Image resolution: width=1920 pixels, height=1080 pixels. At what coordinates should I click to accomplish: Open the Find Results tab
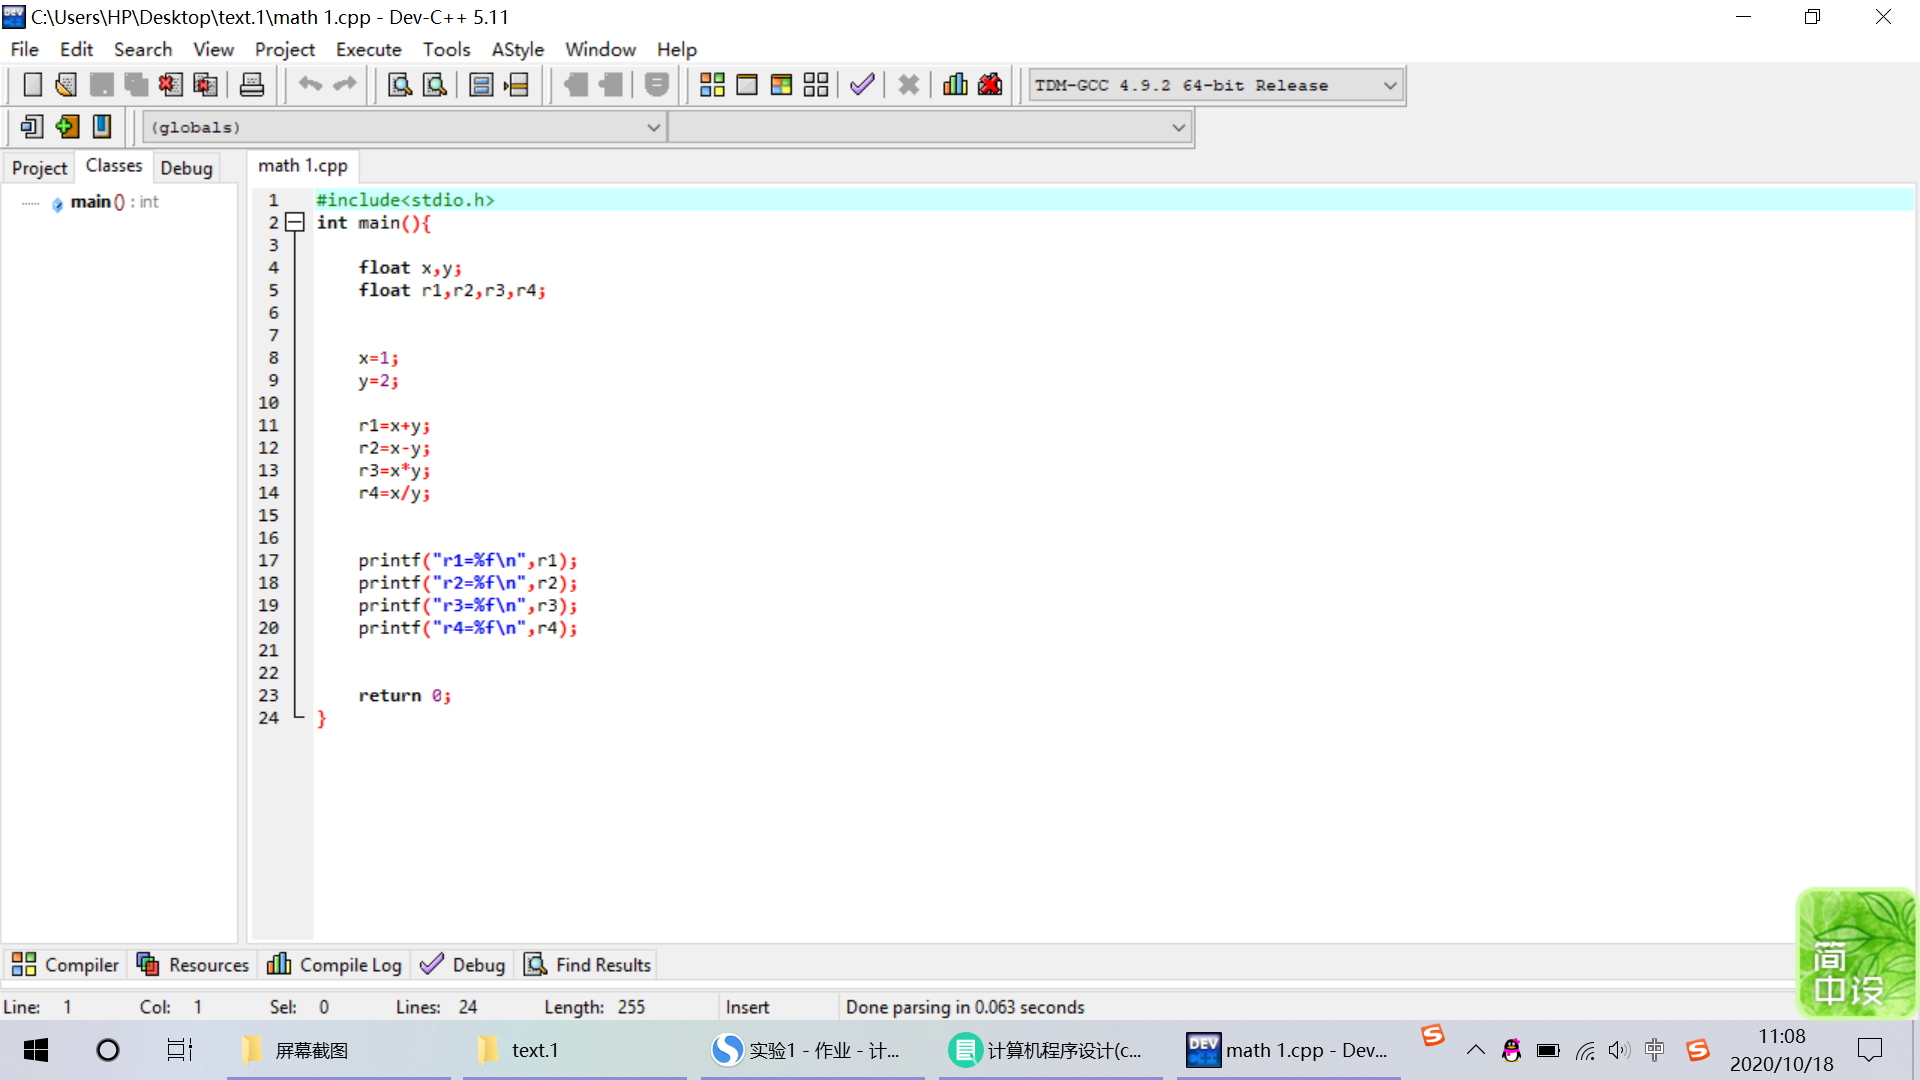pos(588,965)
